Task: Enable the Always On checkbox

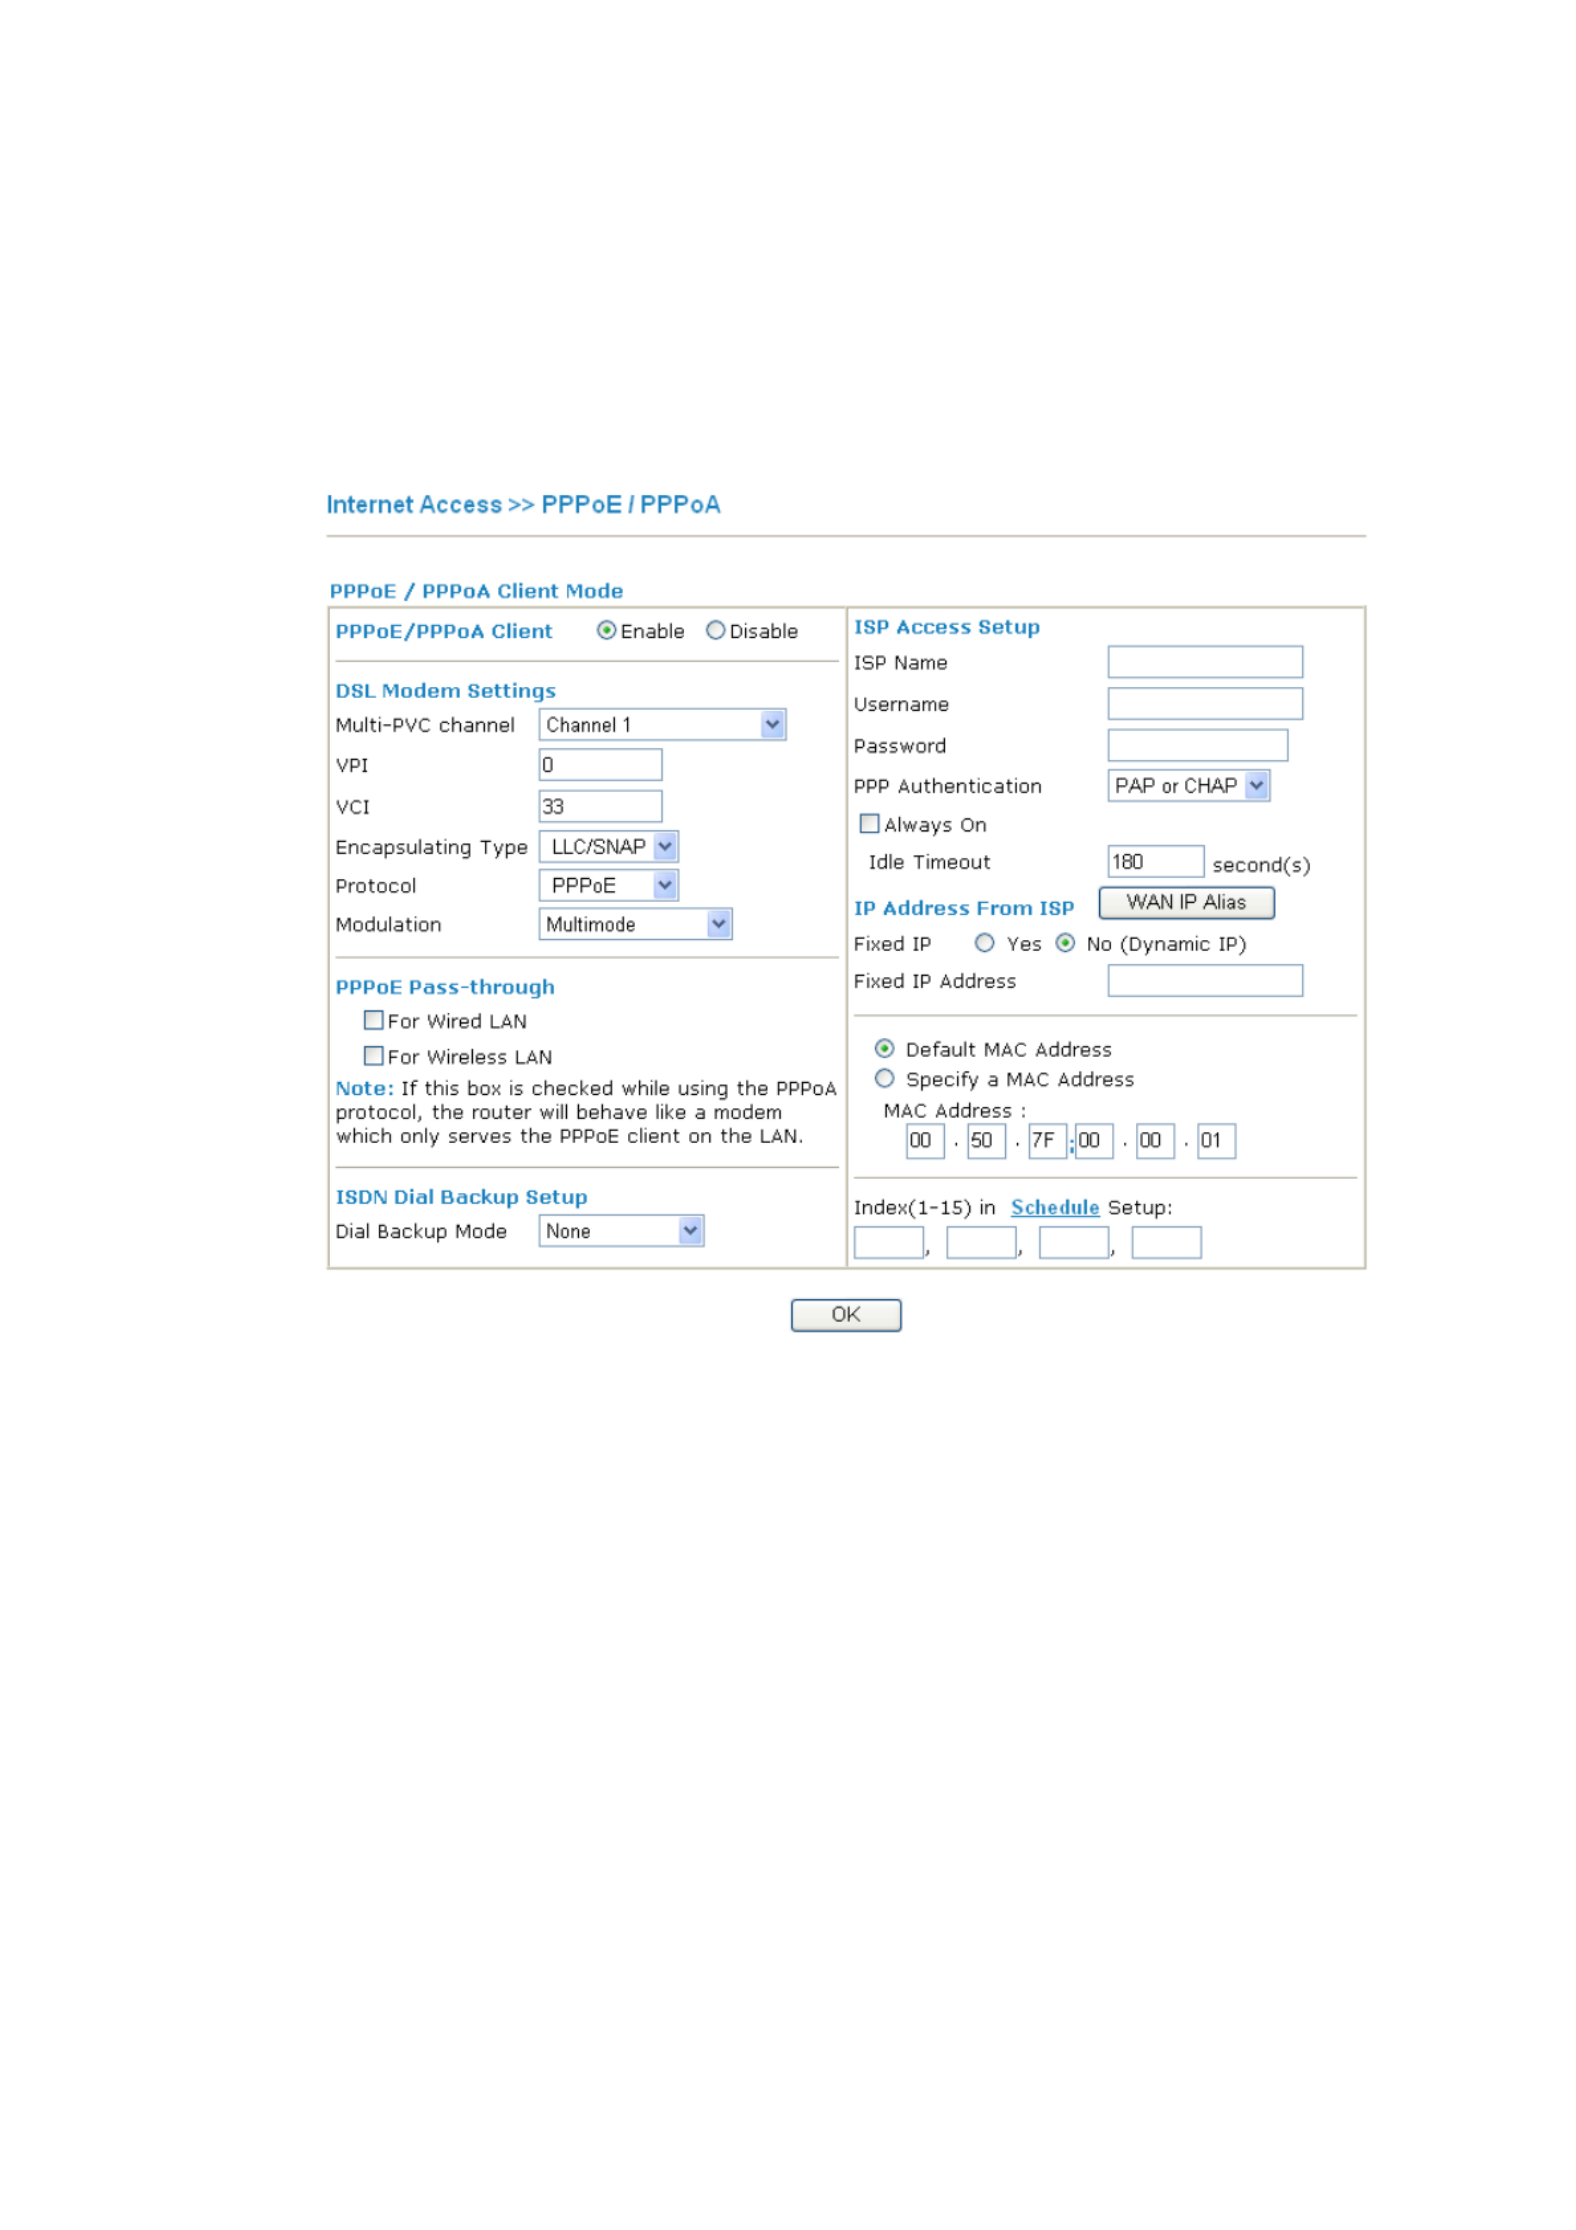Action: coord(869,823)
